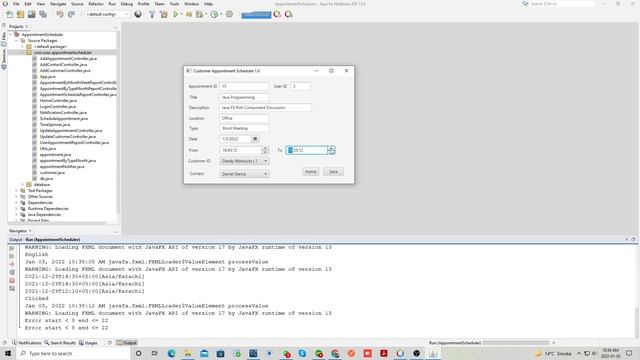
Task: Click the Save button in dialog
Action: (x=333, y=172)
